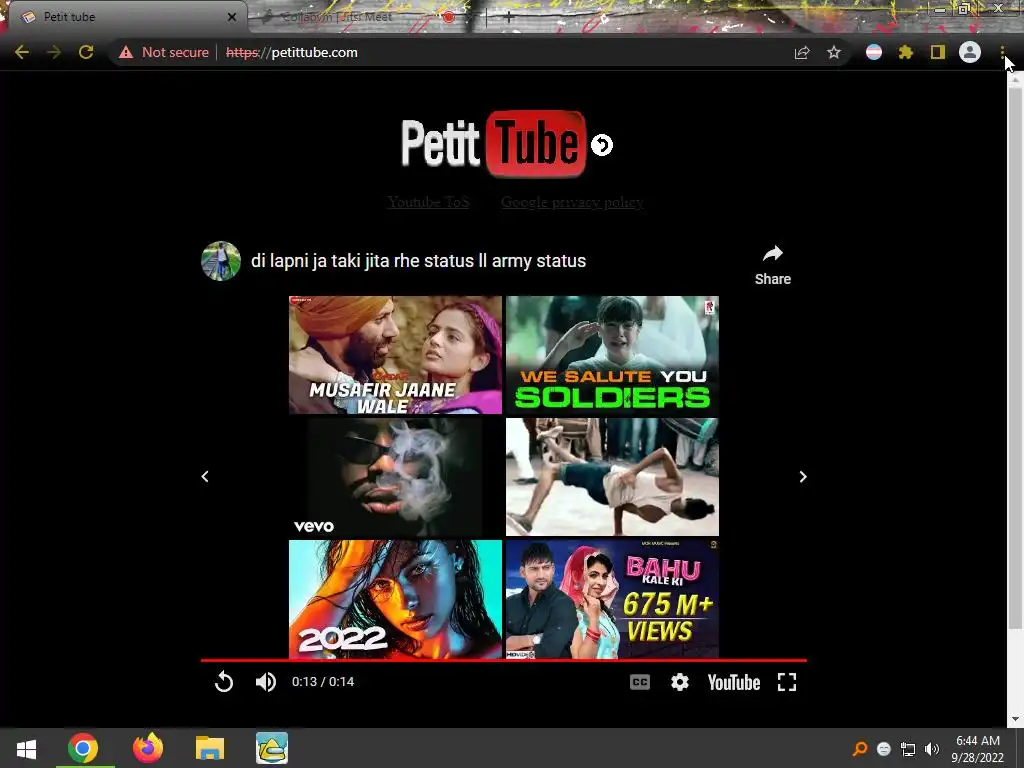
Task: Open the fourth pinned taskbar app
Action: point(272,748)
